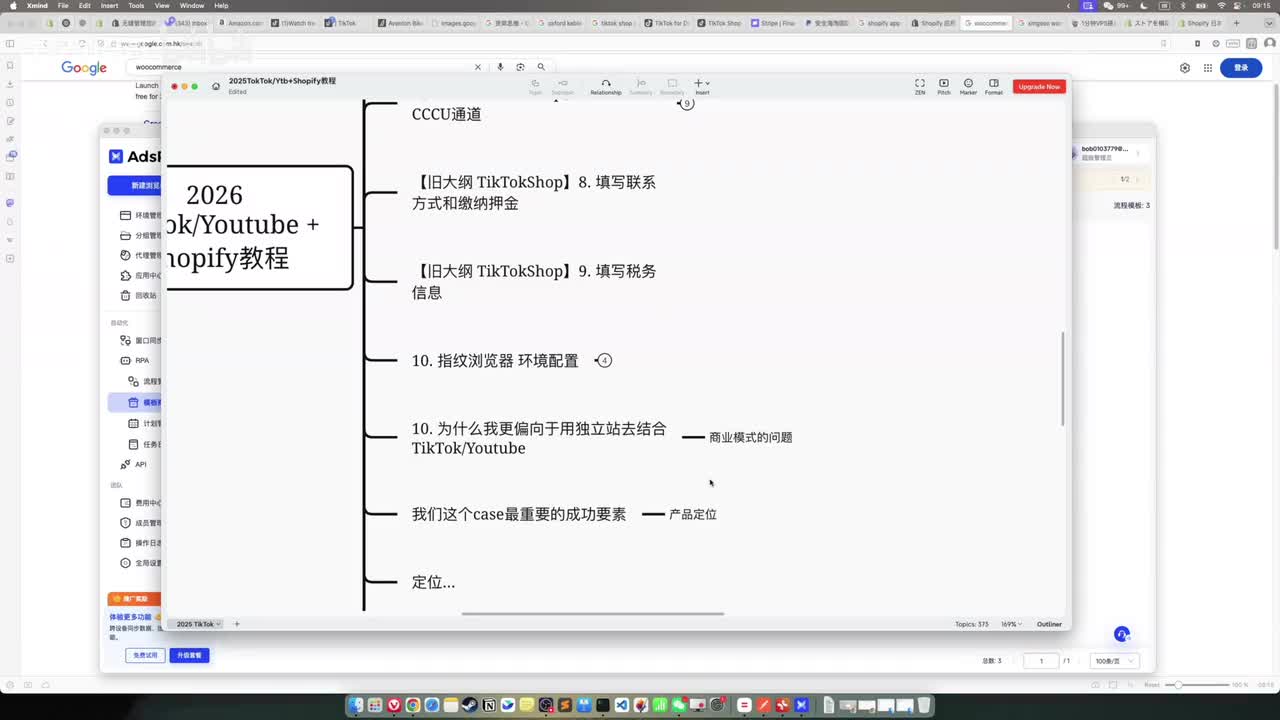
Task: Click the 升级套餐 button in AdsPower
Action: point(189,655)
